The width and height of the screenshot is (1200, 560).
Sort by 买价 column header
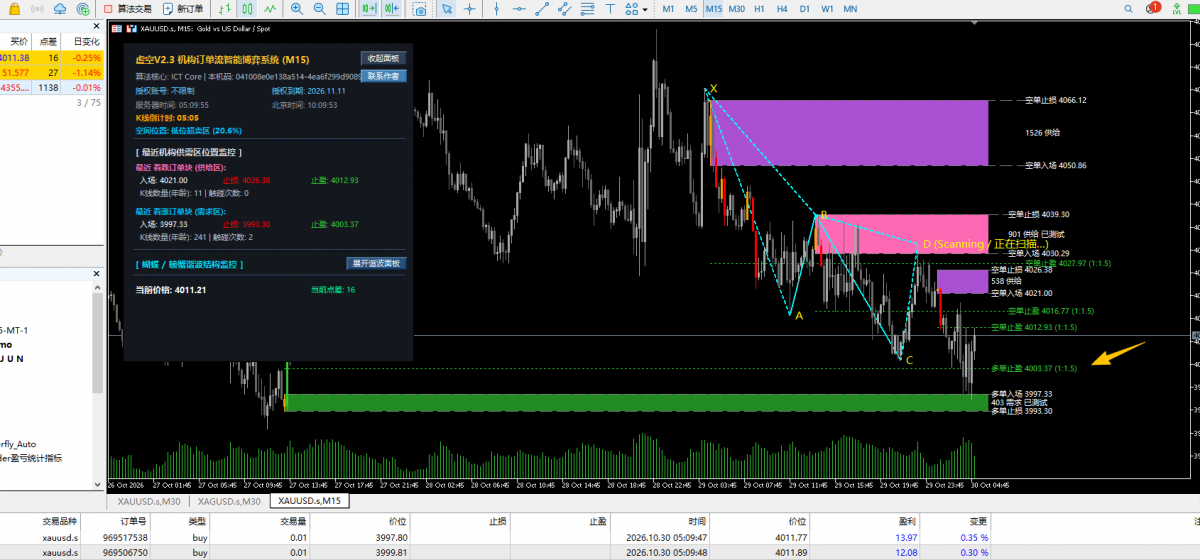pyautogui.click(x=18, y=41)
